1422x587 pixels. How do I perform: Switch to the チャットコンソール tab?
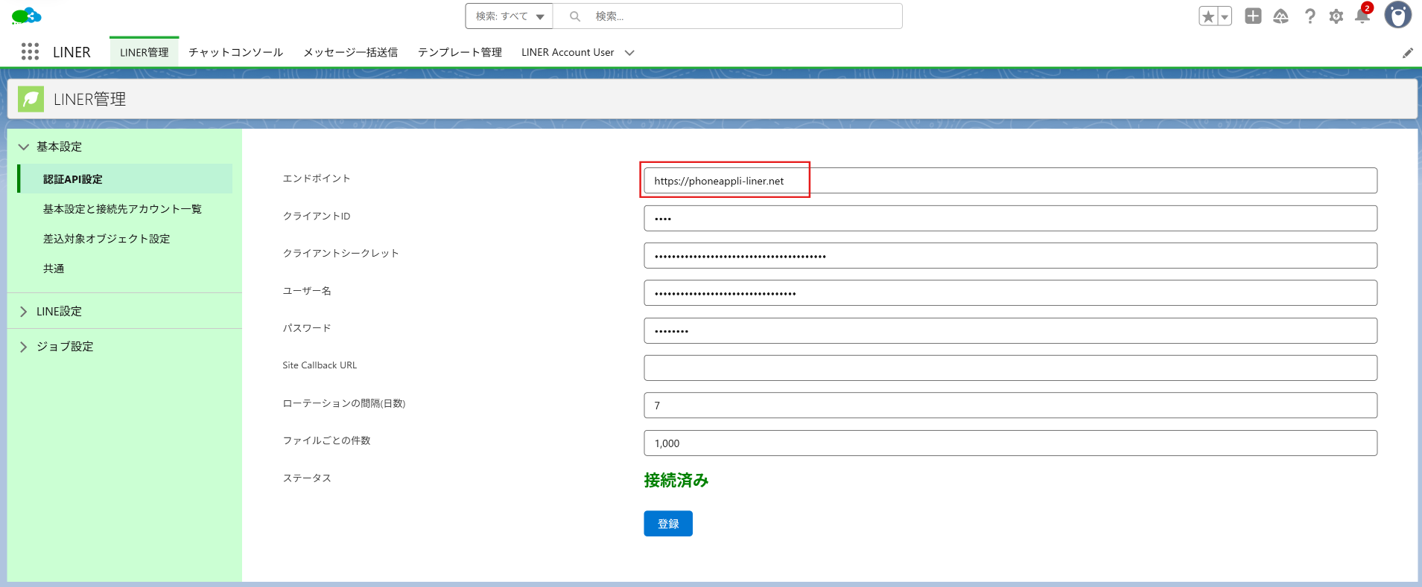pos(236,52)
